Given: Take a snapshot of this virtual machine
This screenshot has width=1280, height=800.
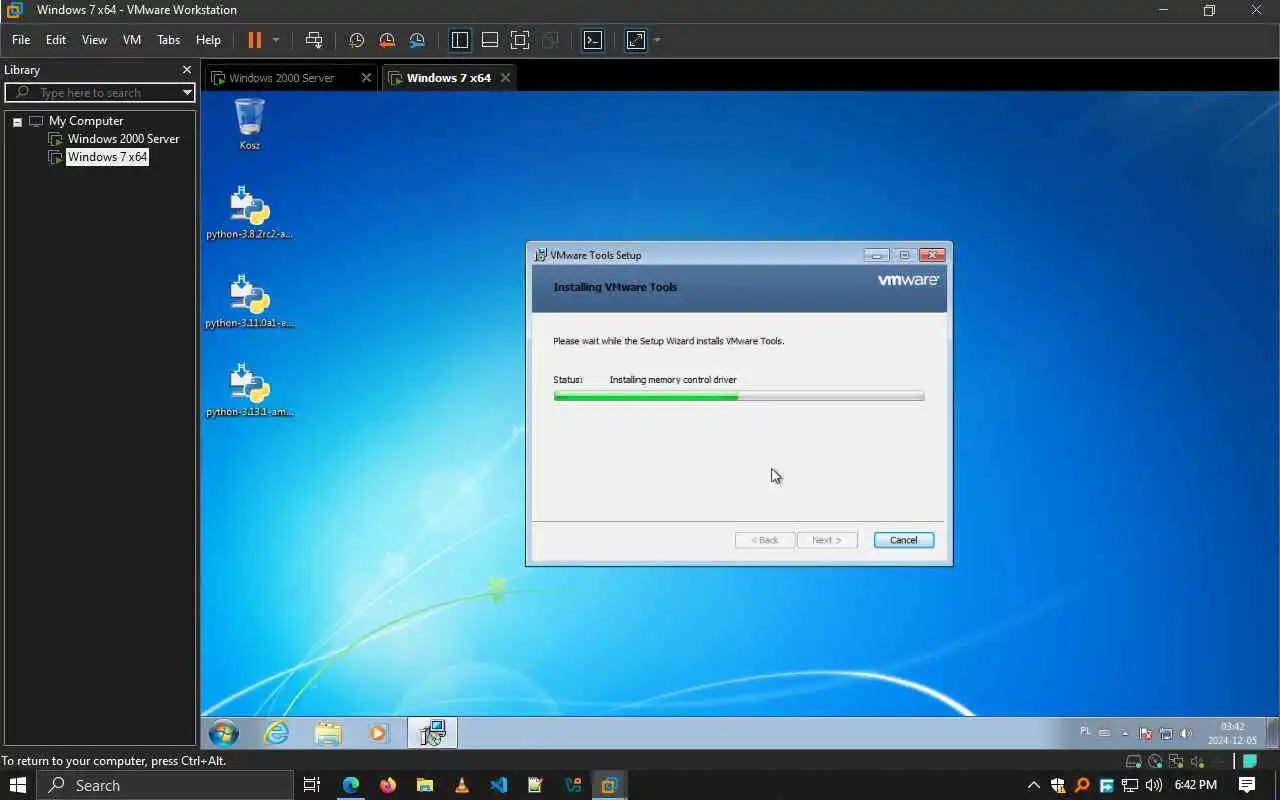Looking at the screenshot, I should [356, 40].
